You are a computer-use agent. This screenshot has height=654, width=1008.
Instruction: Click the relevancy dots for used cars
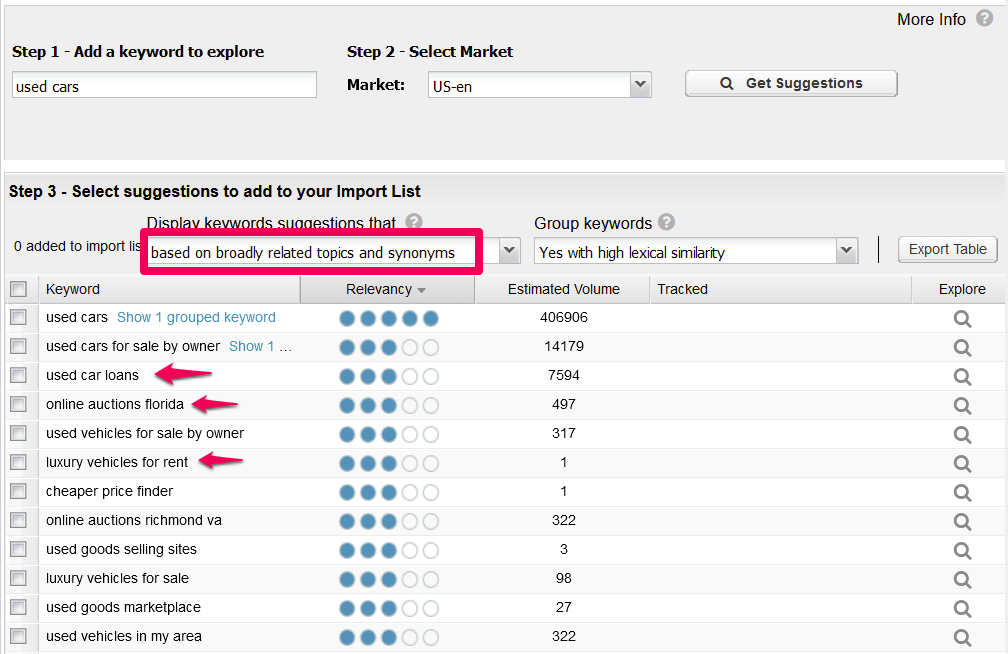387,317
